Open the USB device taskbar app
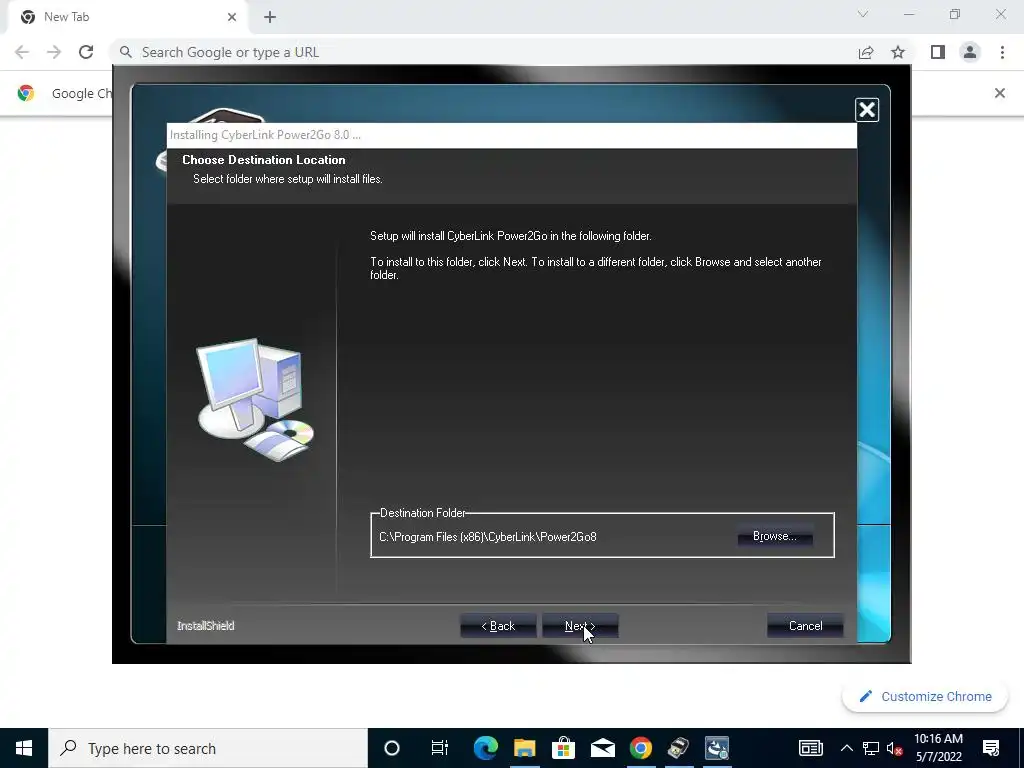1024x768 pixels. (x=679, y=748)
